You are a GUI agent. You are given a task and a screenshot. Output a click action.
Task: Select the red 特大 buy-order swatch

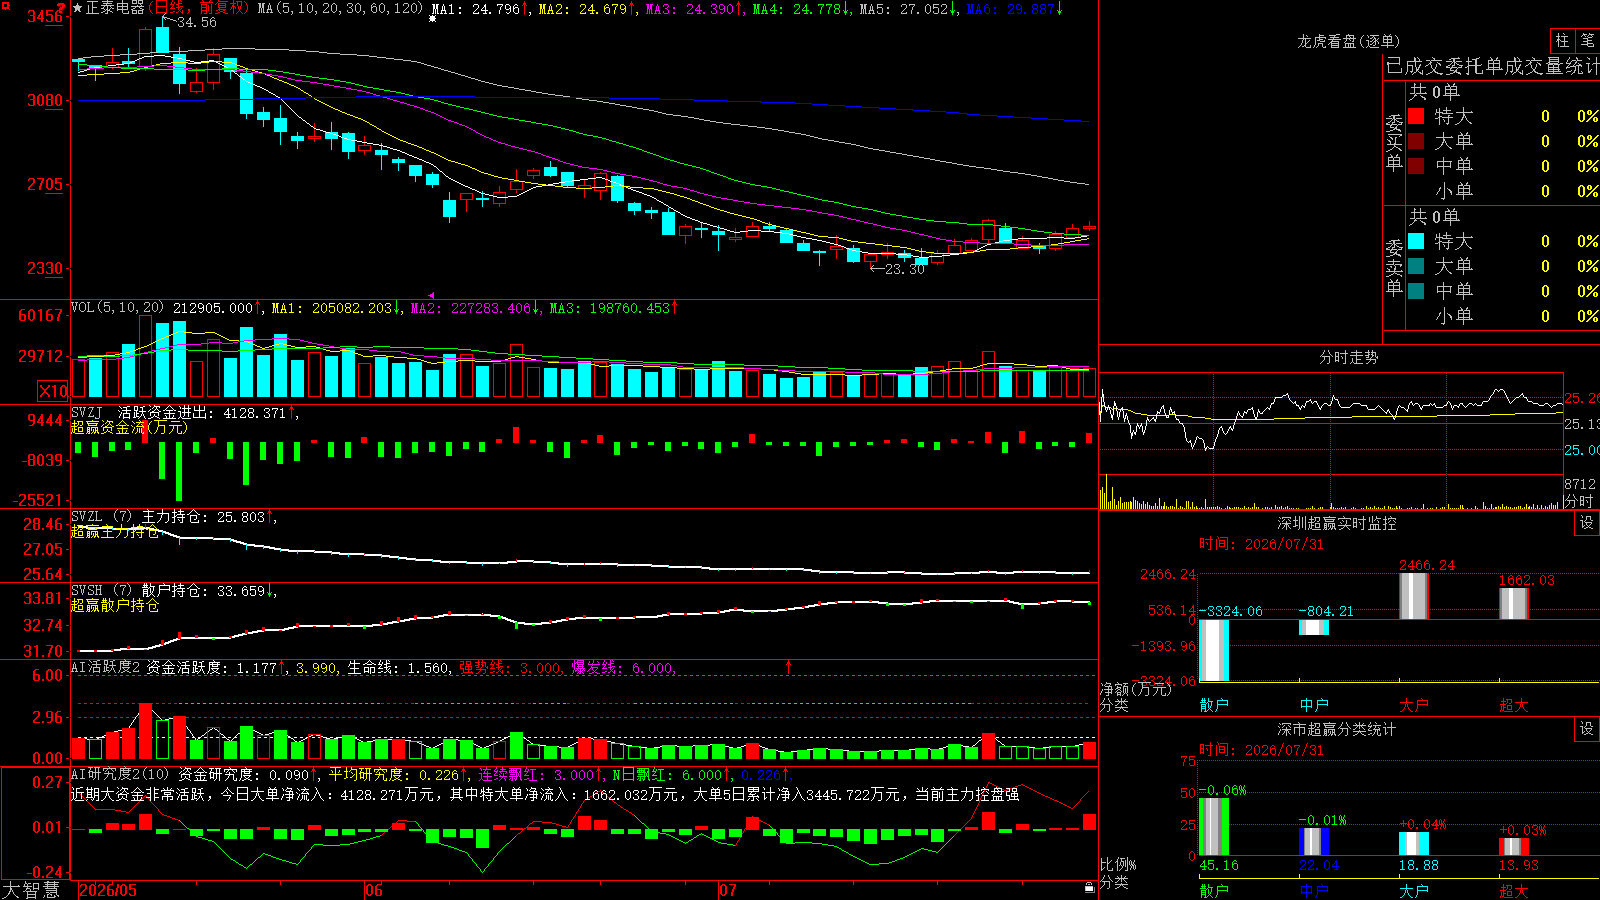tap(1416, 116)
